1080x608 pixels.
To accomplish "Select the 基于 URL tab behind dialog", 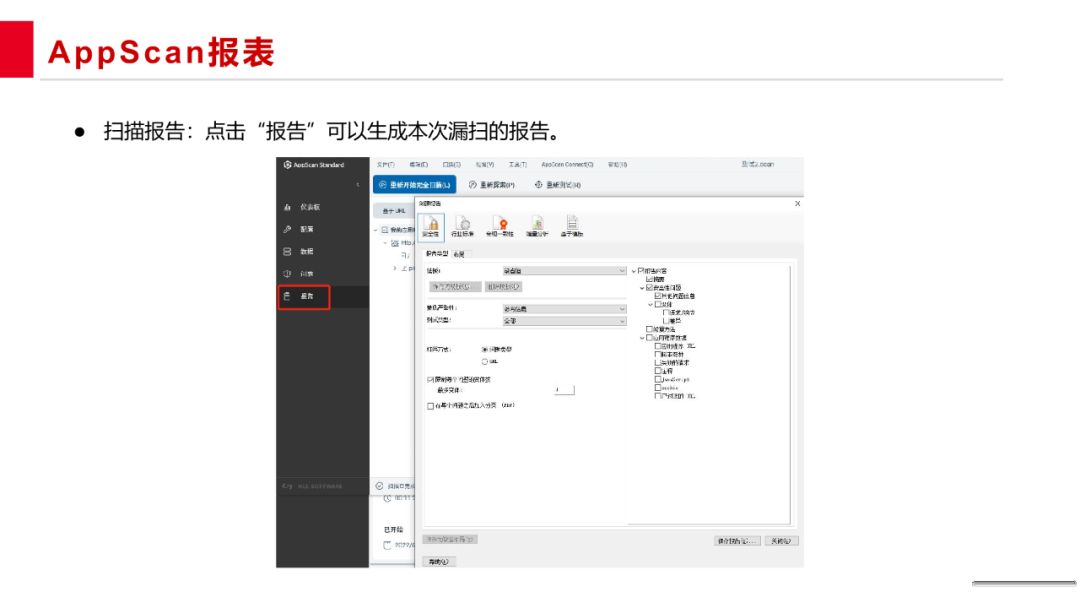I will (394, 211).
